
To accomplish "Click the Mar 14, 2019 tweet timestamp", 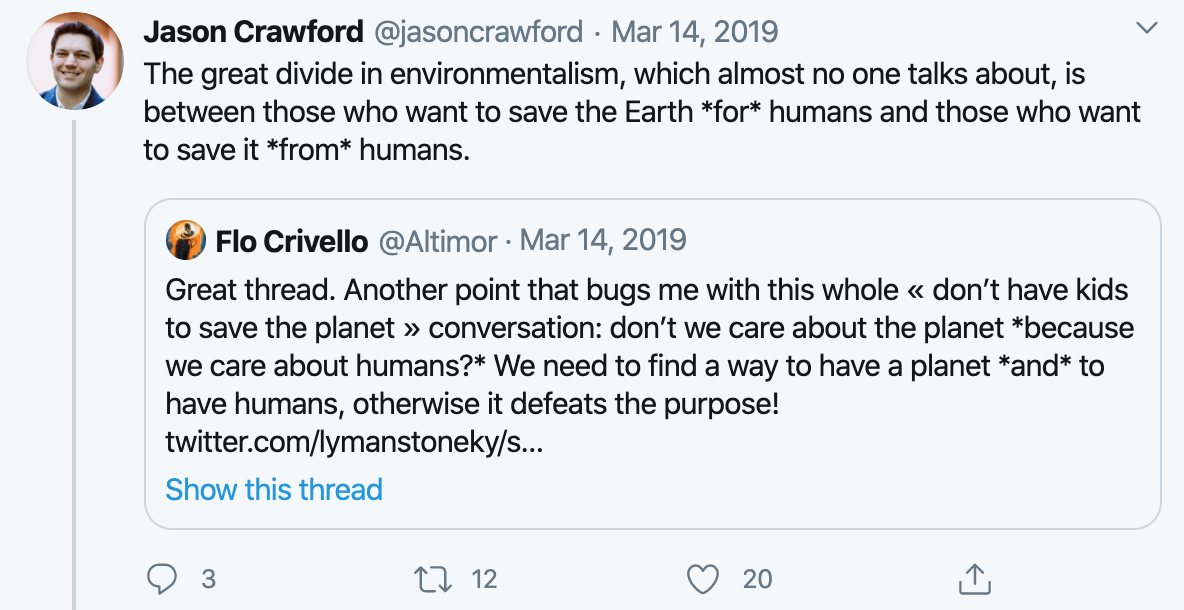I will pyautogui.click(x=697, y=32).
